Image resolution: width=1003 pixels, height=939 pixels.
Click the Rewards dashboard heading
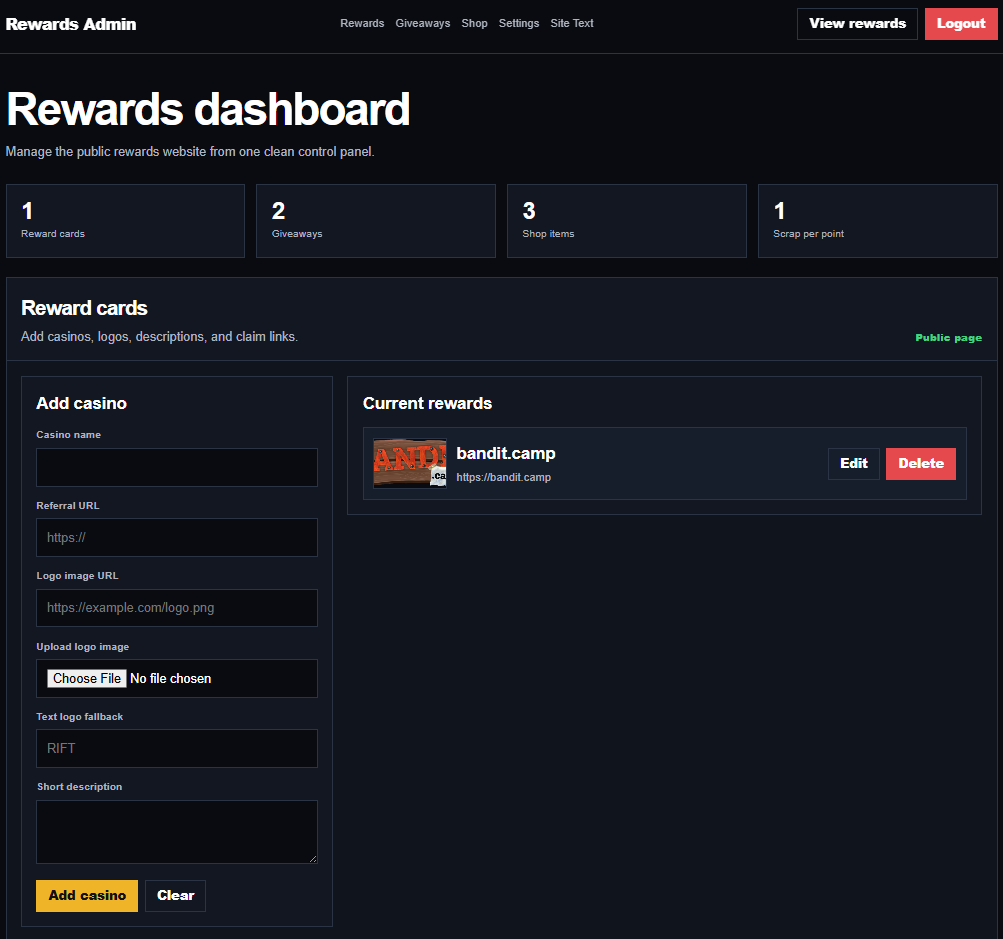(x=208, y=109)
